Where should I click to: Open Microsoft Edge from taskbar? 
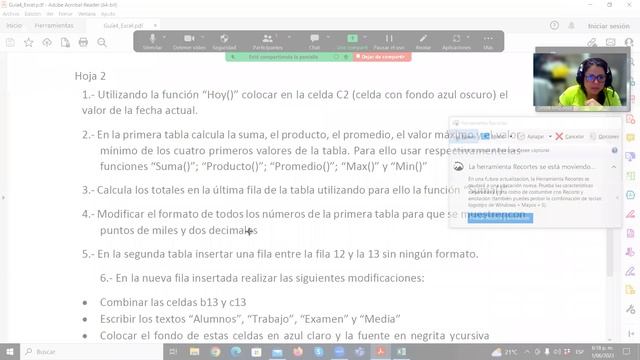(x=236, y=351)
